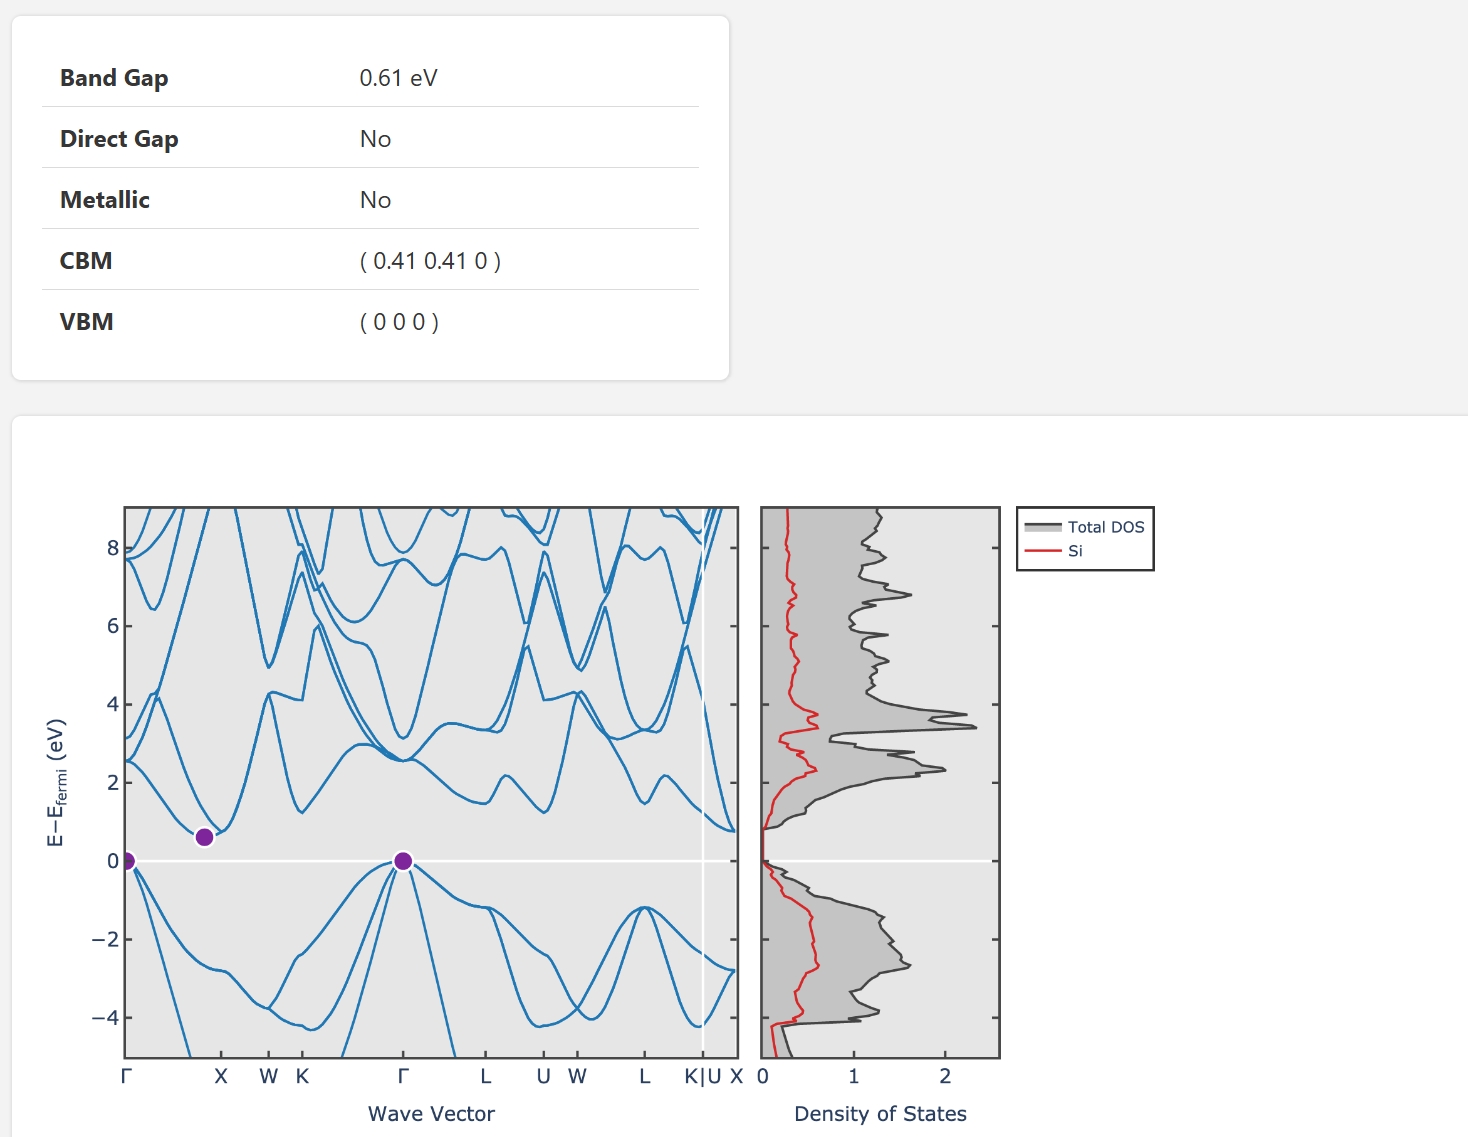Select the purple CBM marker near X

pos(204,837)
